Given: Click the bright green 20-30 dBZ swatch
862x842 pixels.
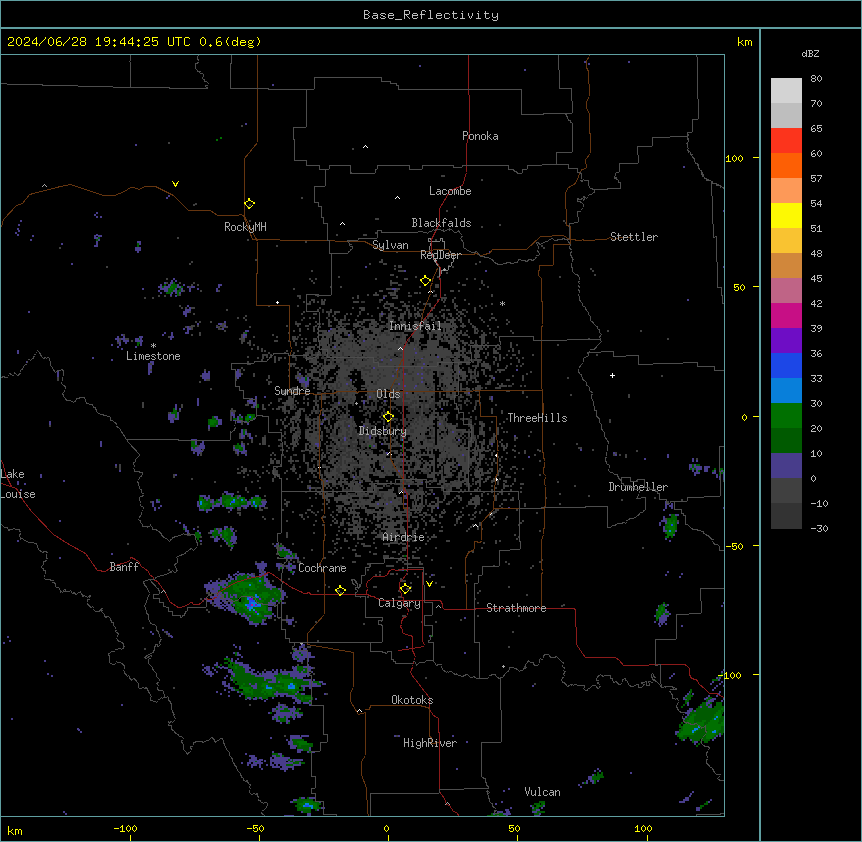Looking at the screenshot, I should point(786,416).
